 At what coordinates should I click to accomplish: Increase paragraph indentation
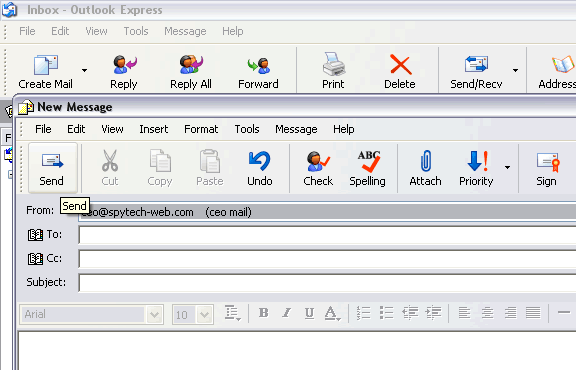click(433, 313)
